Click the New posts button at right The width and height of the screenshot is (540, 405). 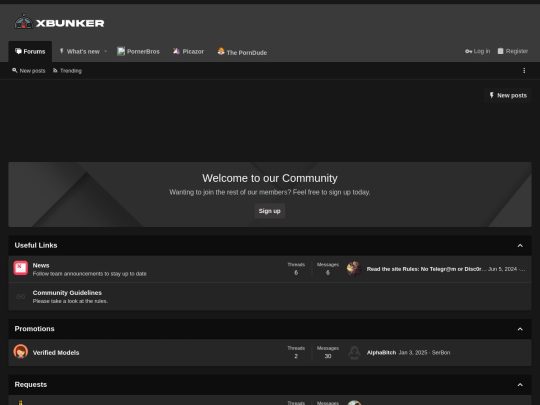pyautogui.click(x=508, y=95)
